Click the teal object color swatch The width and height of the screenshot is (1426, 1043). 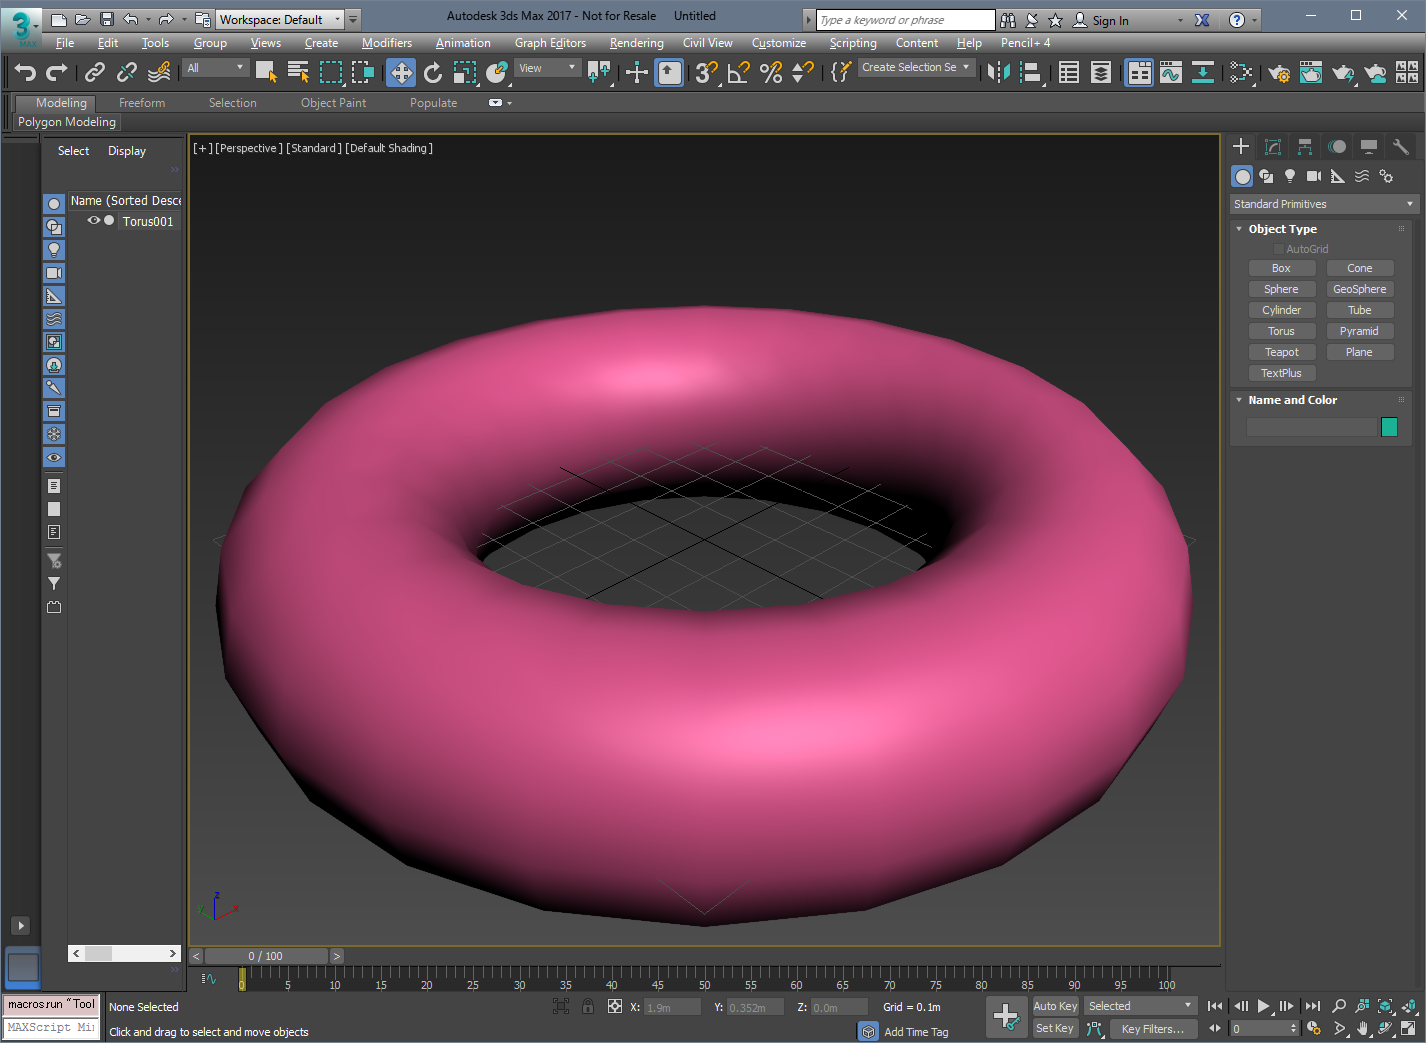[1389, 427]
